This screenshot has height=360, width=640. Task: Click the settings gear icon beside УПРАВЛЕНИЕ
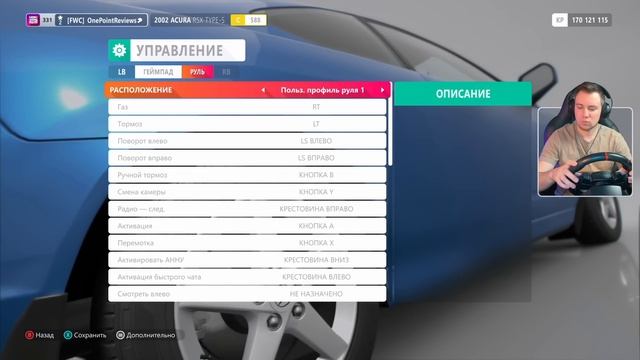tap(119, 50)
